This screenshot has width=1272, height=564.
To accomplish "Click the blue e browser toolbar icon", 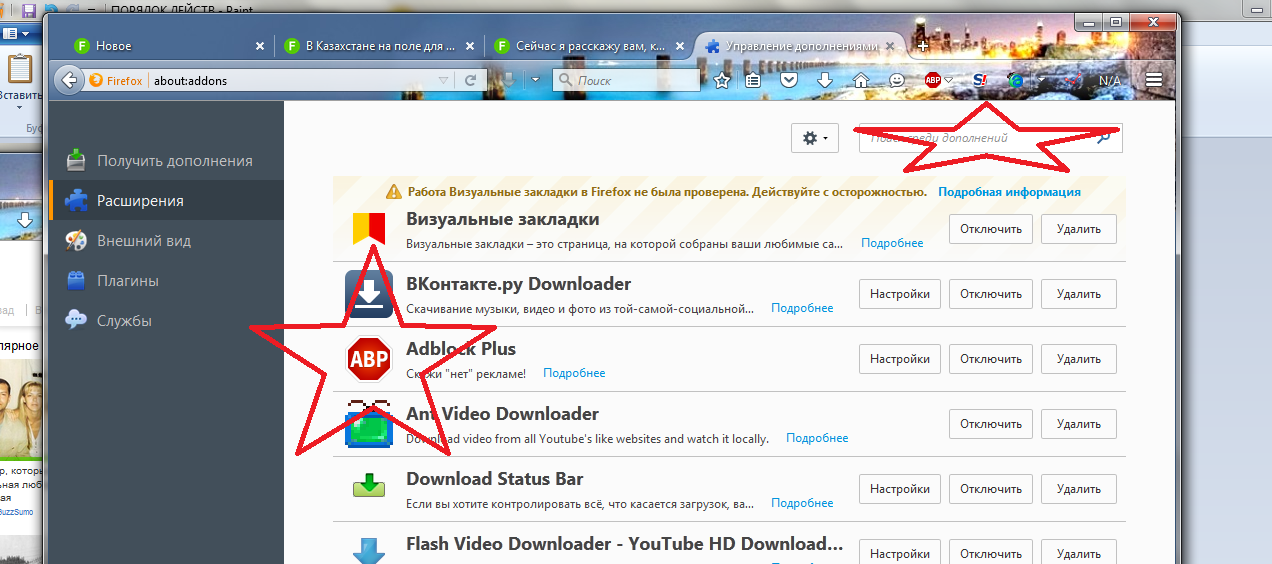I will 1017,80.
